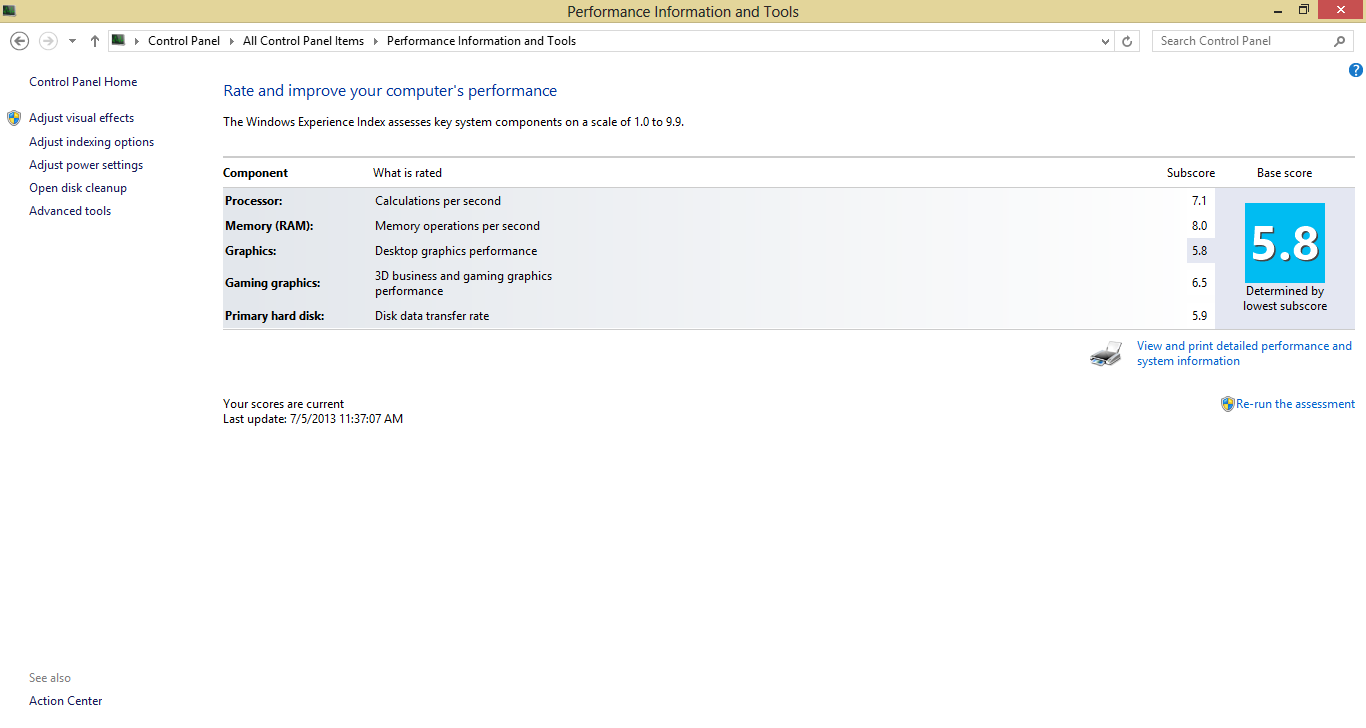Screen dimensions: 1366x728
Task: Click the Control Panel icon in address bar
Action: (x=118, y=41)
